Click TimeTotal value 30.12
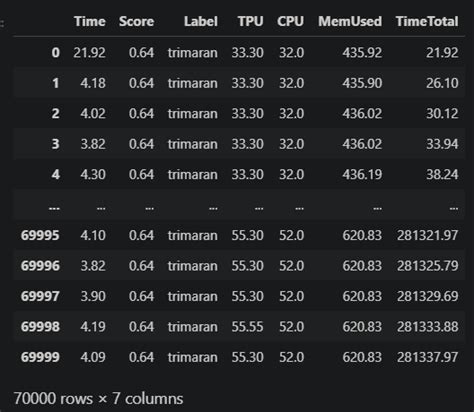The image size is (474, 412). pyautogui.click(x=442, y=114)
